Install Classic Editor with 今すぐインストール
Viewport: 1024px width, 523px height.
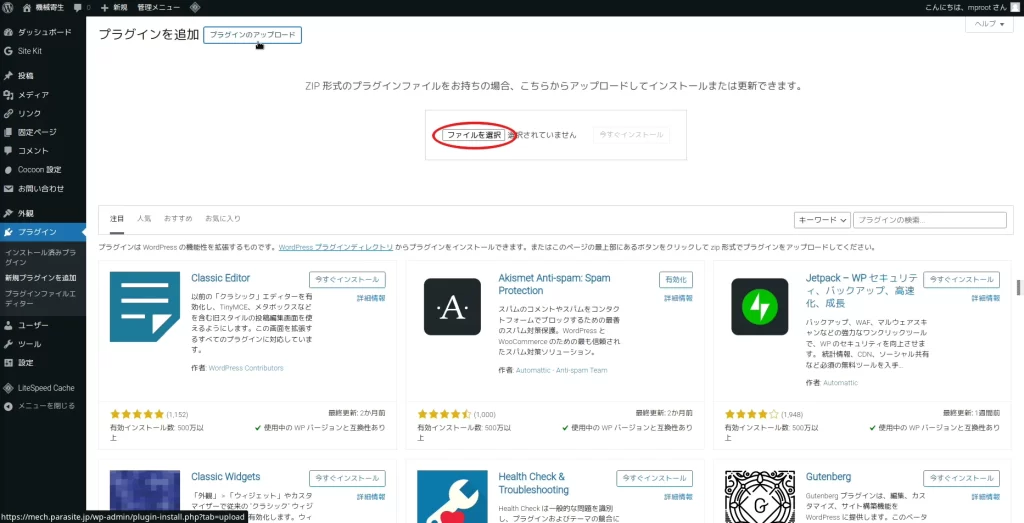[347, 280]
